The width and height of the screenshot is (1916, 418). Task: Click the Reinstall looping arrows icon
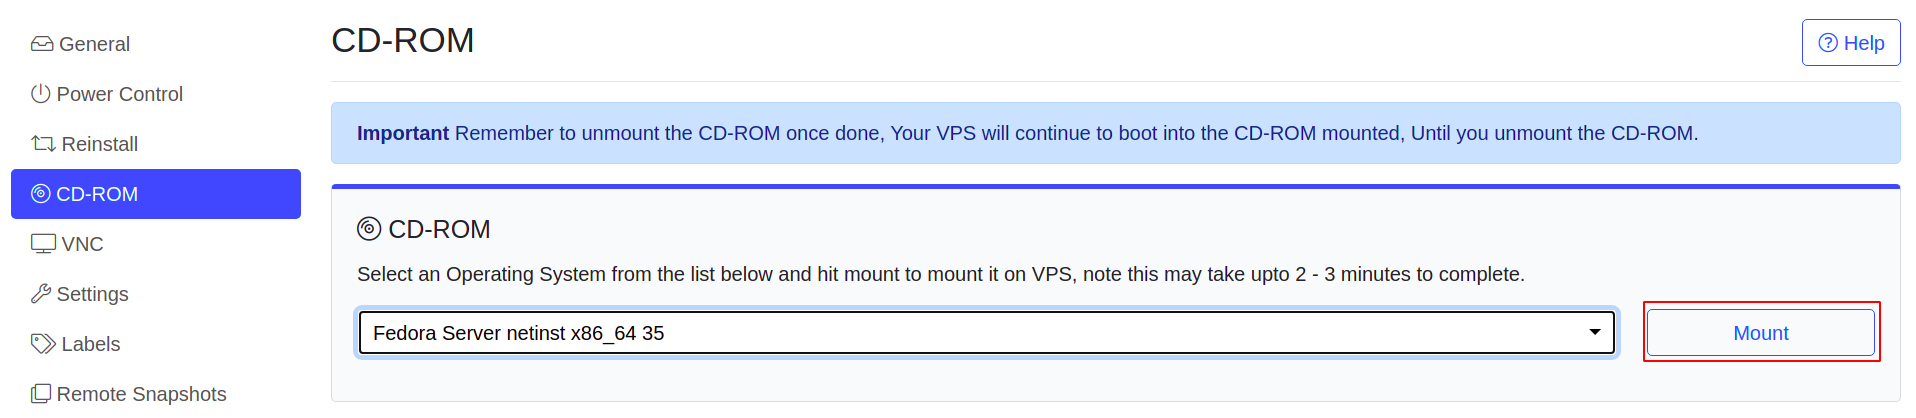[43, 144]
